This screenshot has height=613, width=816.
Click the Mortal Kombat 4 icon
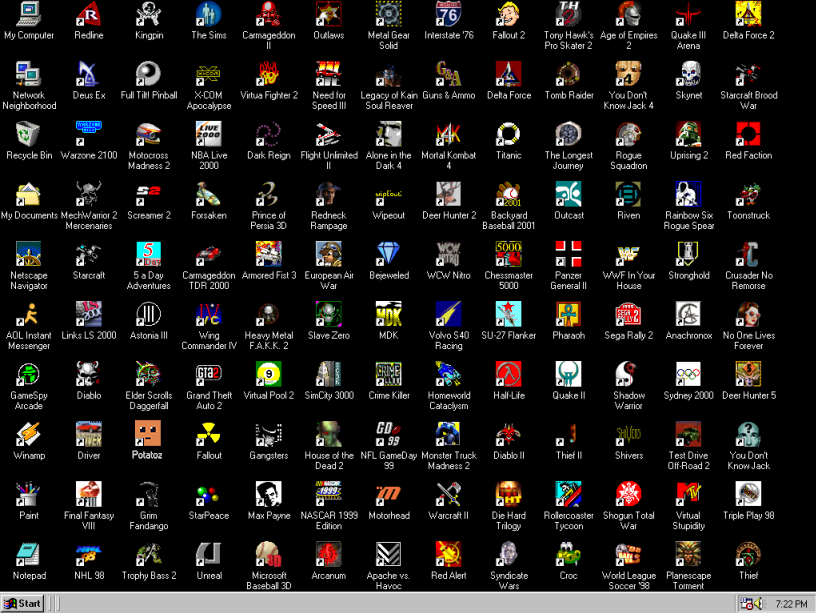[449, 134]
